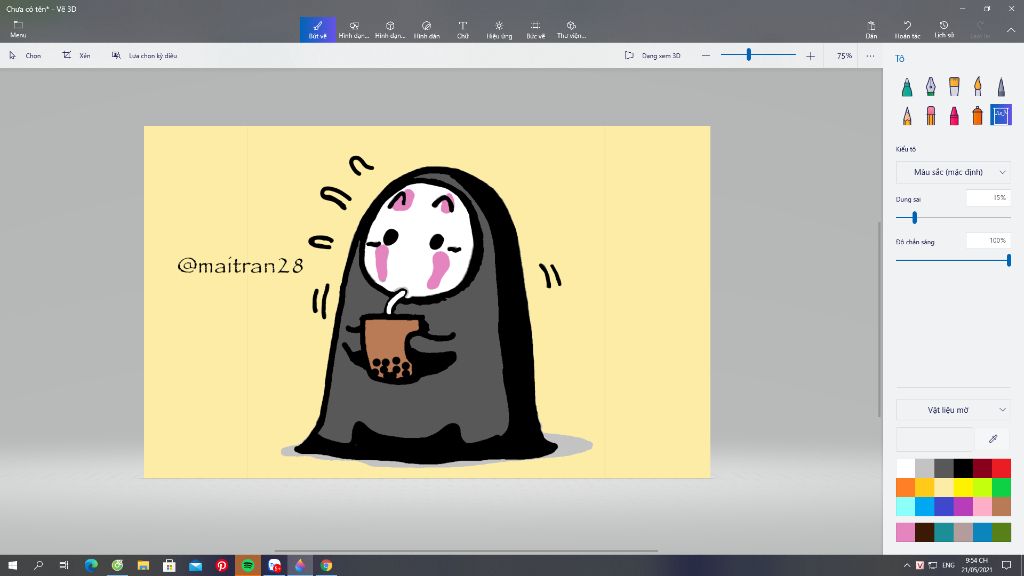Open the Windows notification center
This screenshot has height=576, width=1024.
coord(1006,566)
